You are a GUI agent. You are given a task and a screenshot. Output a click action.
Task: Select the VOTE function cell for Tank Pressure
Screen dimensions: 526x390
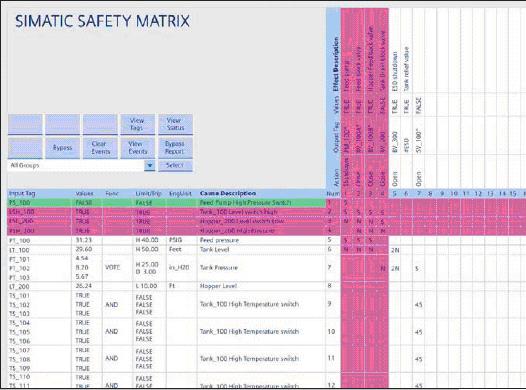(112, 268)
